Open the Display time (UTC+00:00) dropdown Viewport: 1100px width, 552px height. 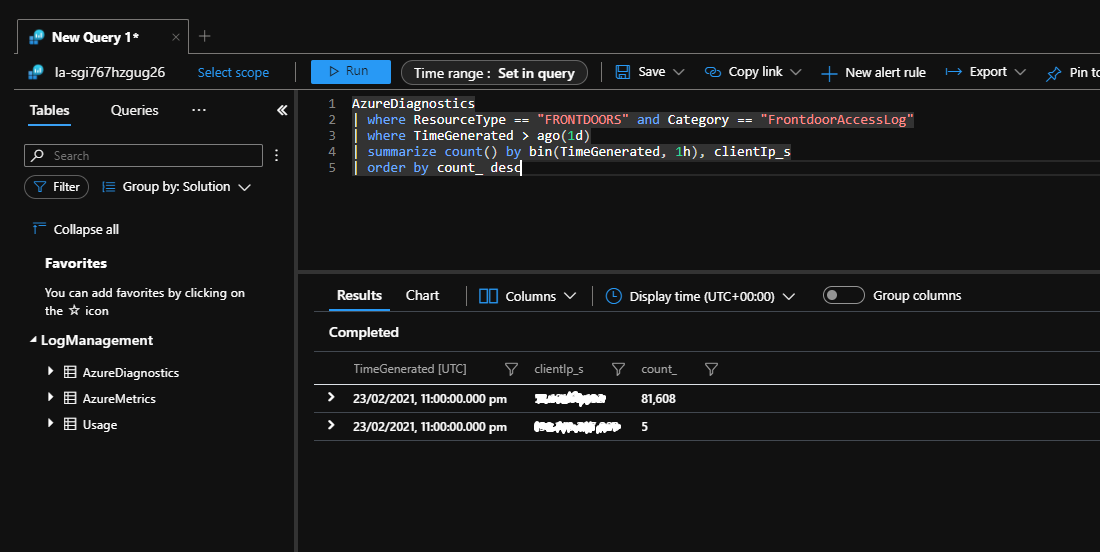[x=700, y=296]
